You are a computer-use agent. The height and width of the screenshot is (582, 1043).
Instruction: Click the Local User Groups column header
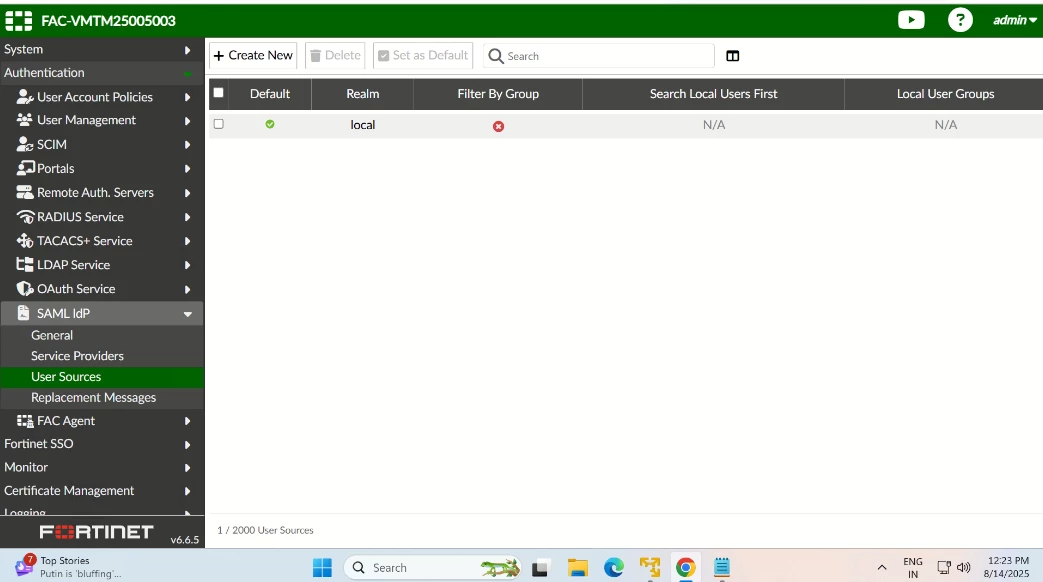pos(945,94)
